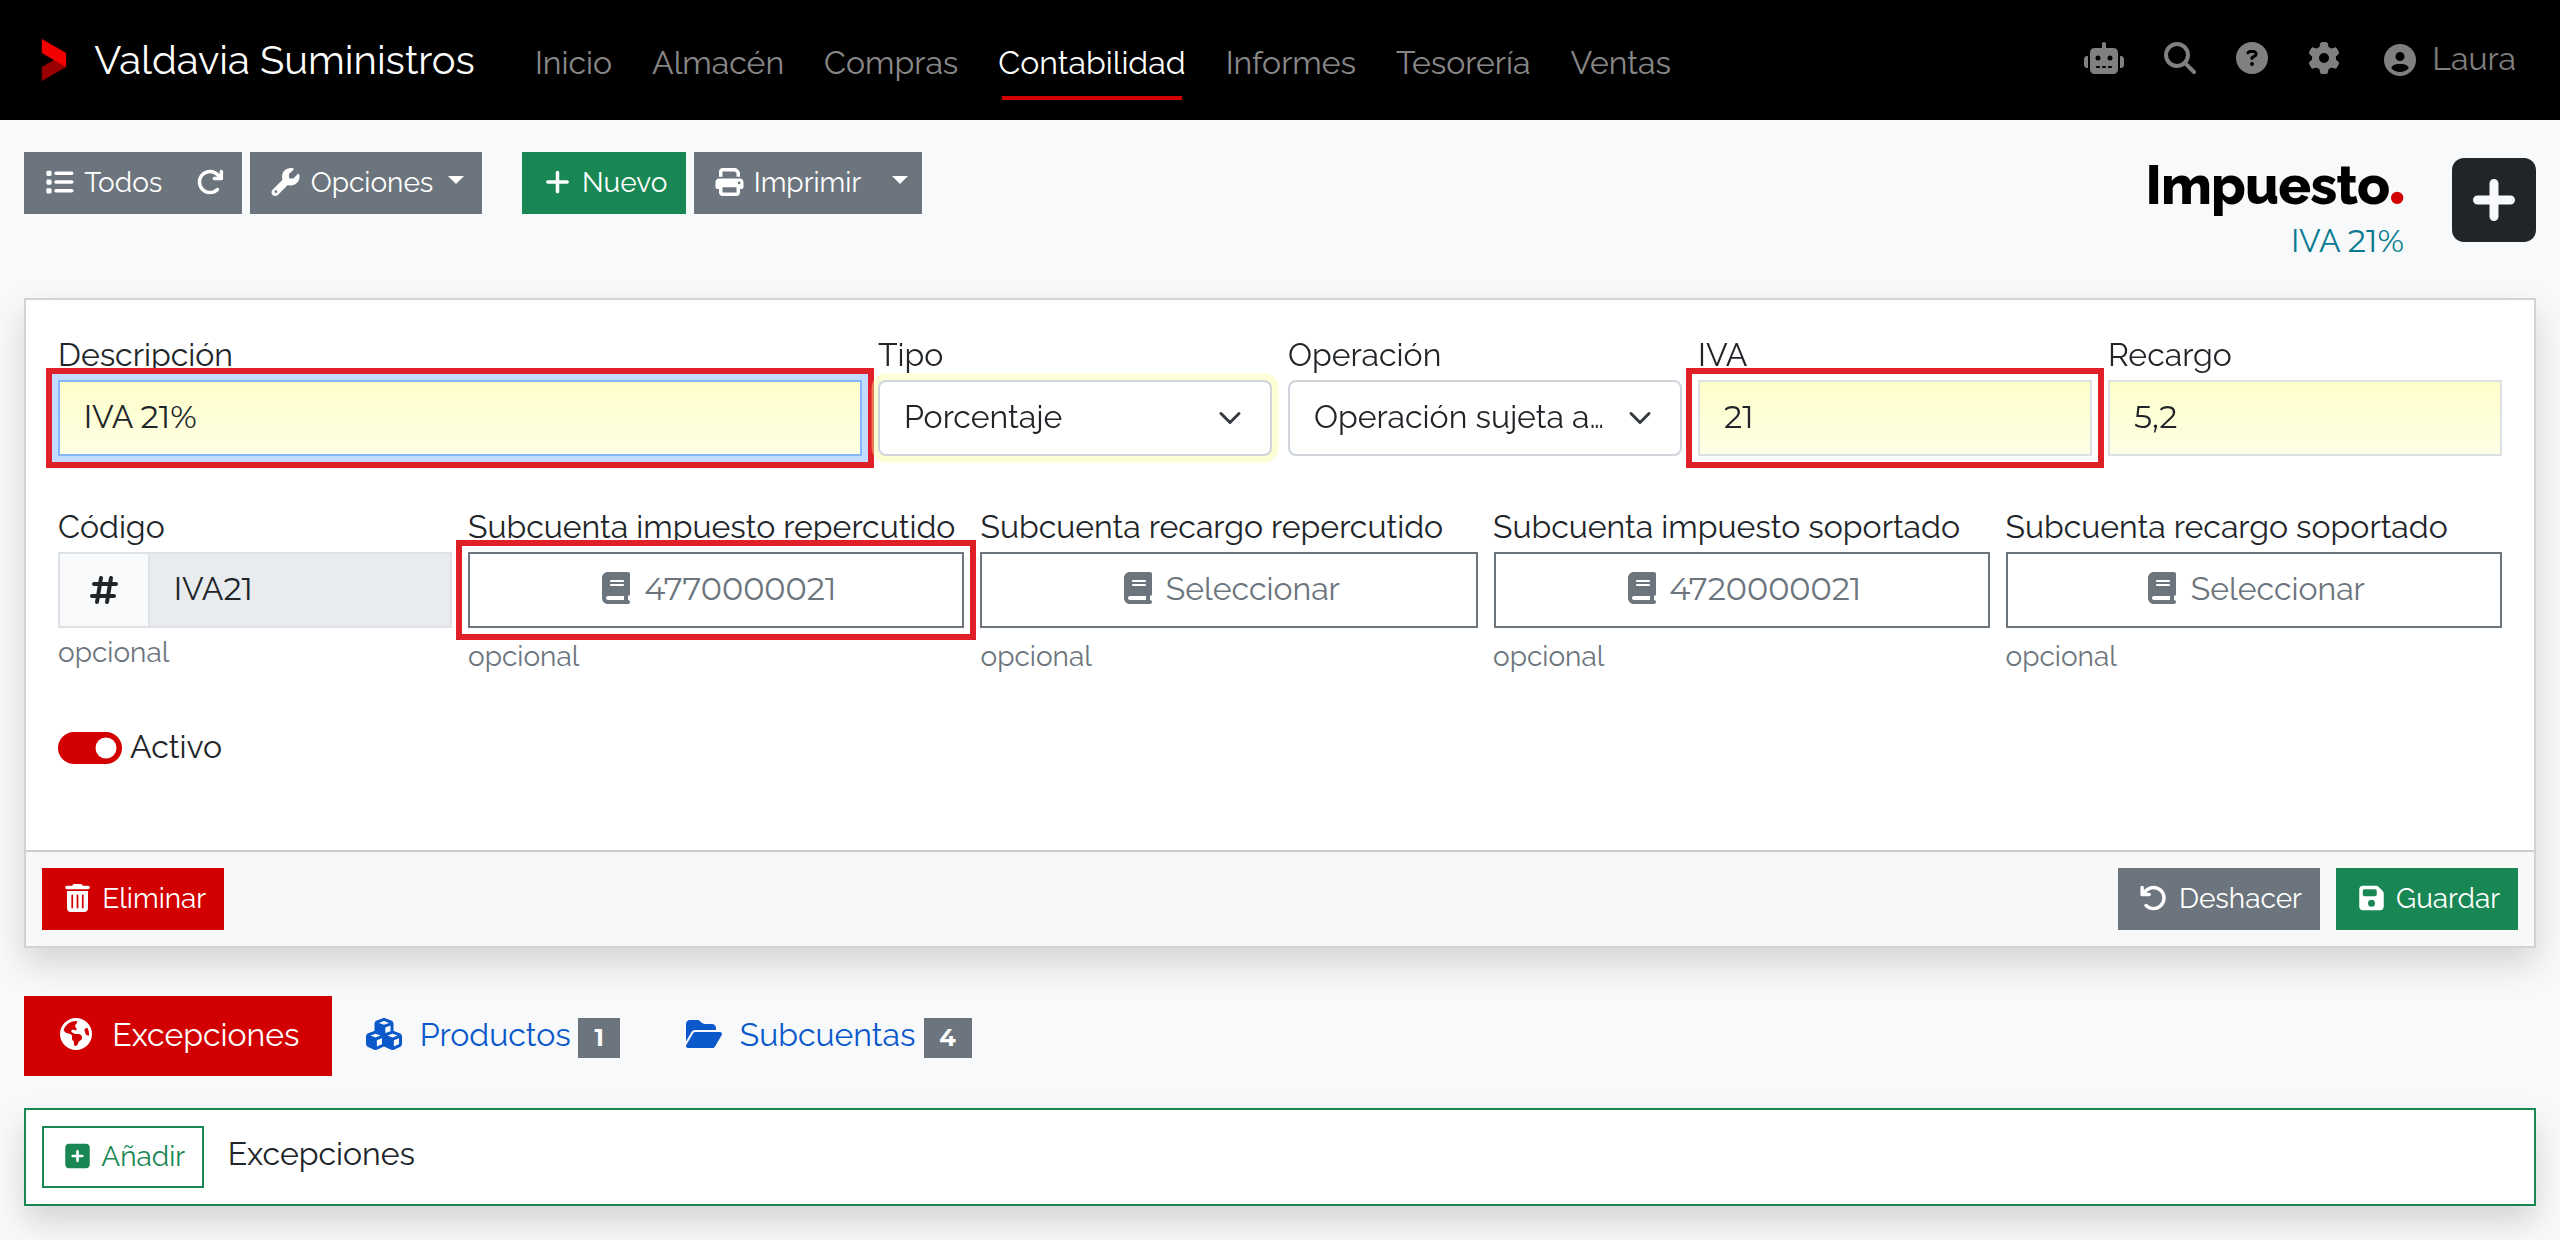Image resolution: width=2560 pixels, height=1240 pixels.
Task: Toggle the Activo switch
Action: 90,748
